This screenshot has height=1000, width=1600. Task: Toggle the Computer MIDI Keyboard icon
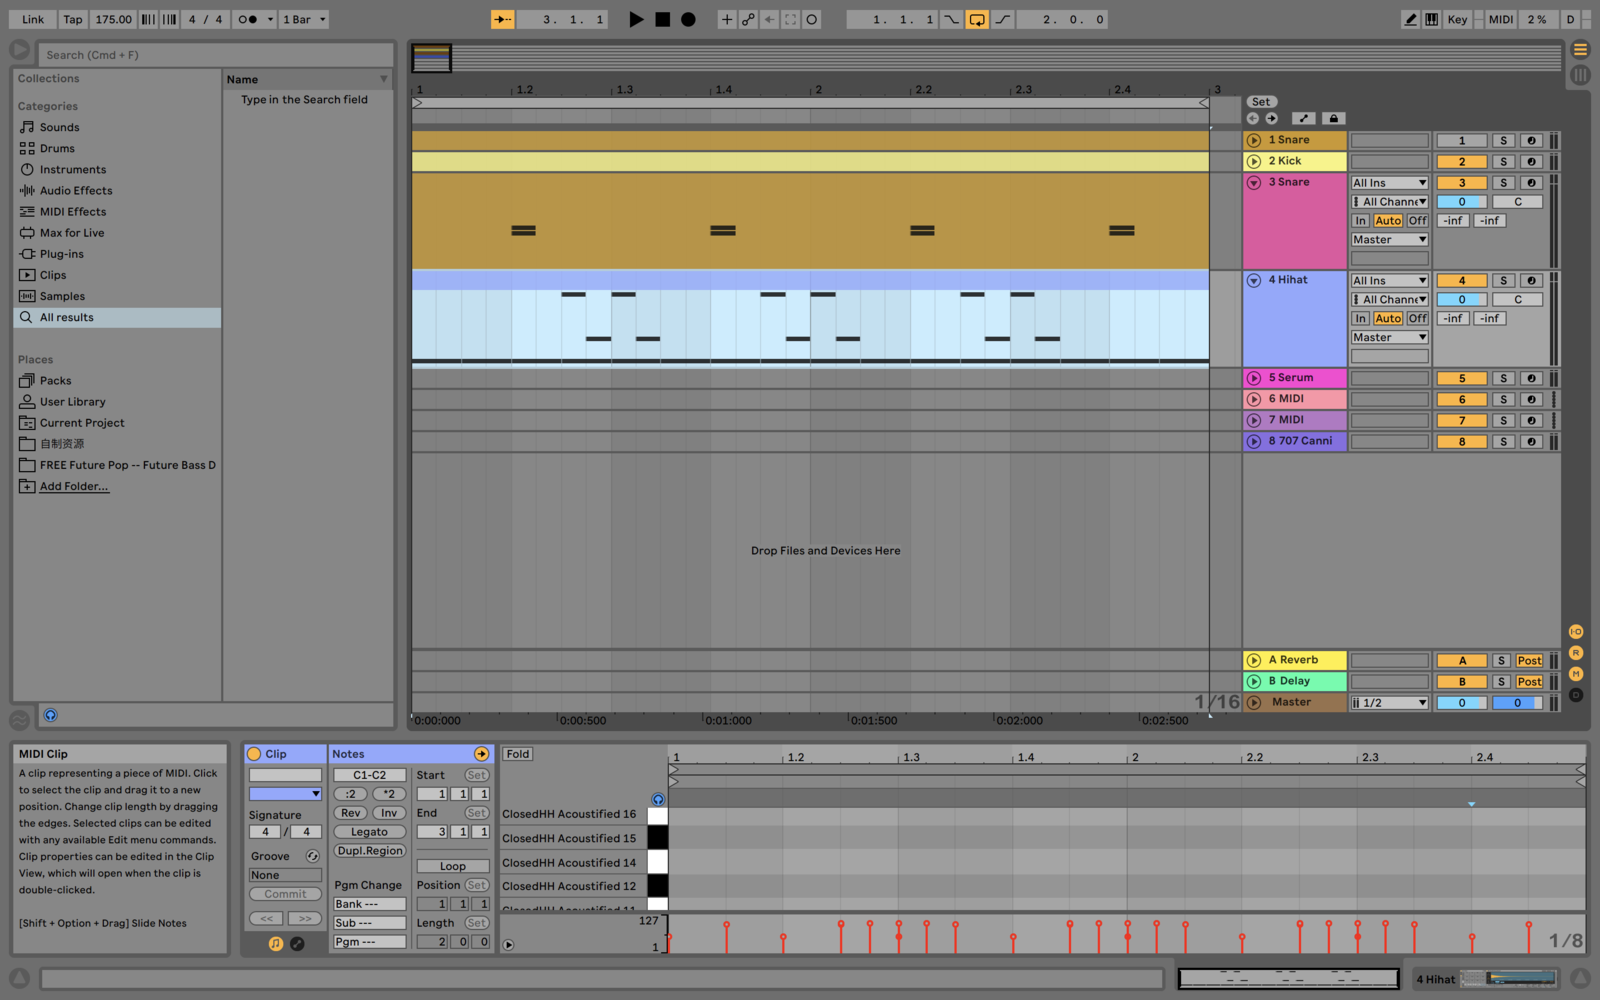(x=1432, y=19)
